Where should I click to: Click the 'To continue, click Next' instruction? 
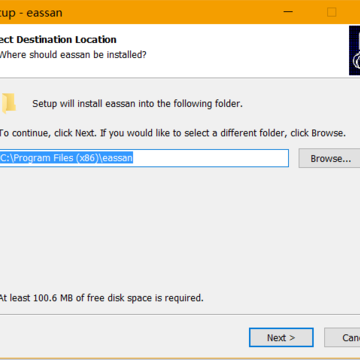tap(49, 133)
